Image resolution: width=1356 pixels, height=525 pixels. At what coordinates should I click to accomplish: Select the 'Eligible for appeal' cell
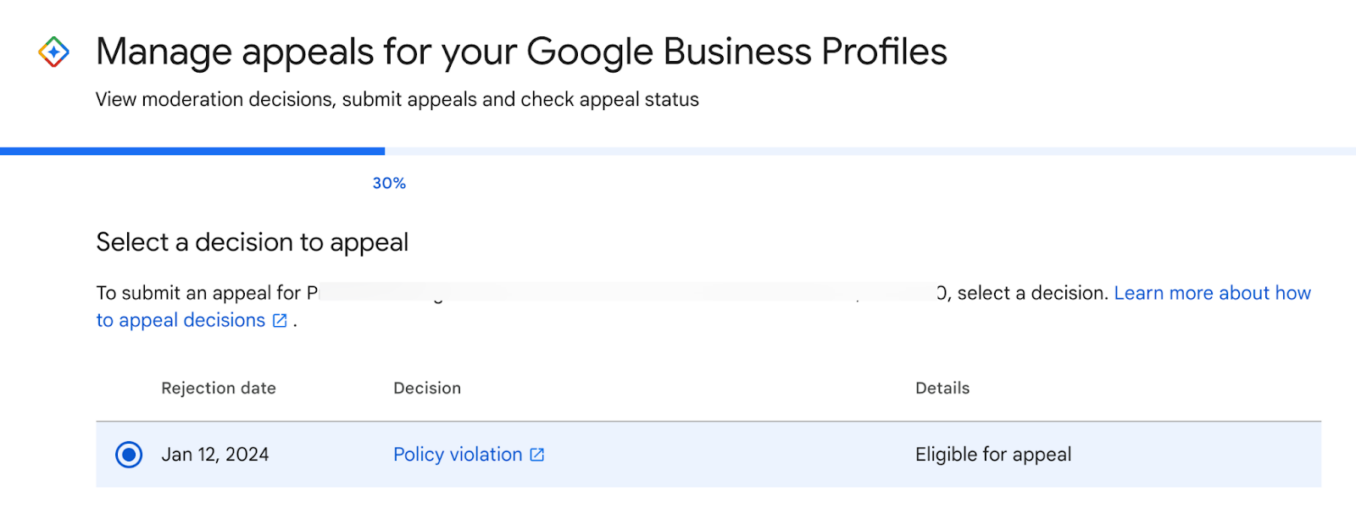click(993, 455)
